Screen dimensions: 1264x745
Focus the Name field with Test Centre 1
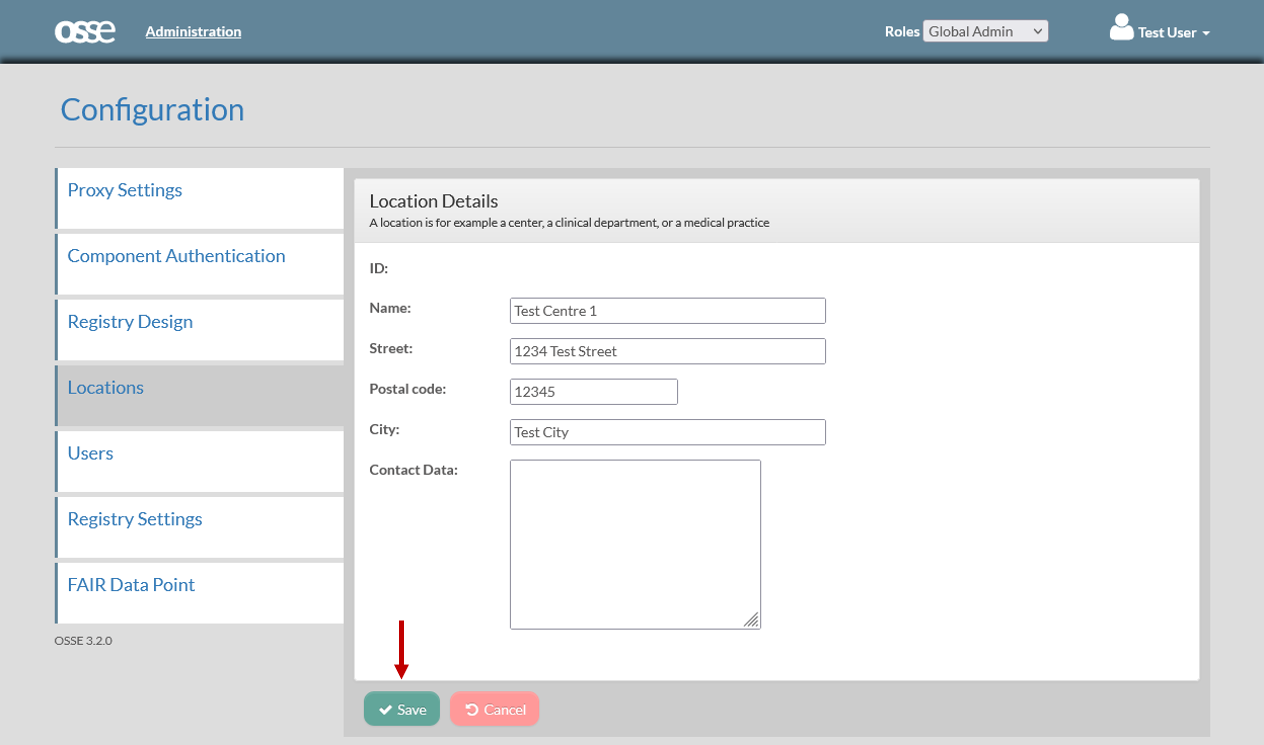pos(668,311)
